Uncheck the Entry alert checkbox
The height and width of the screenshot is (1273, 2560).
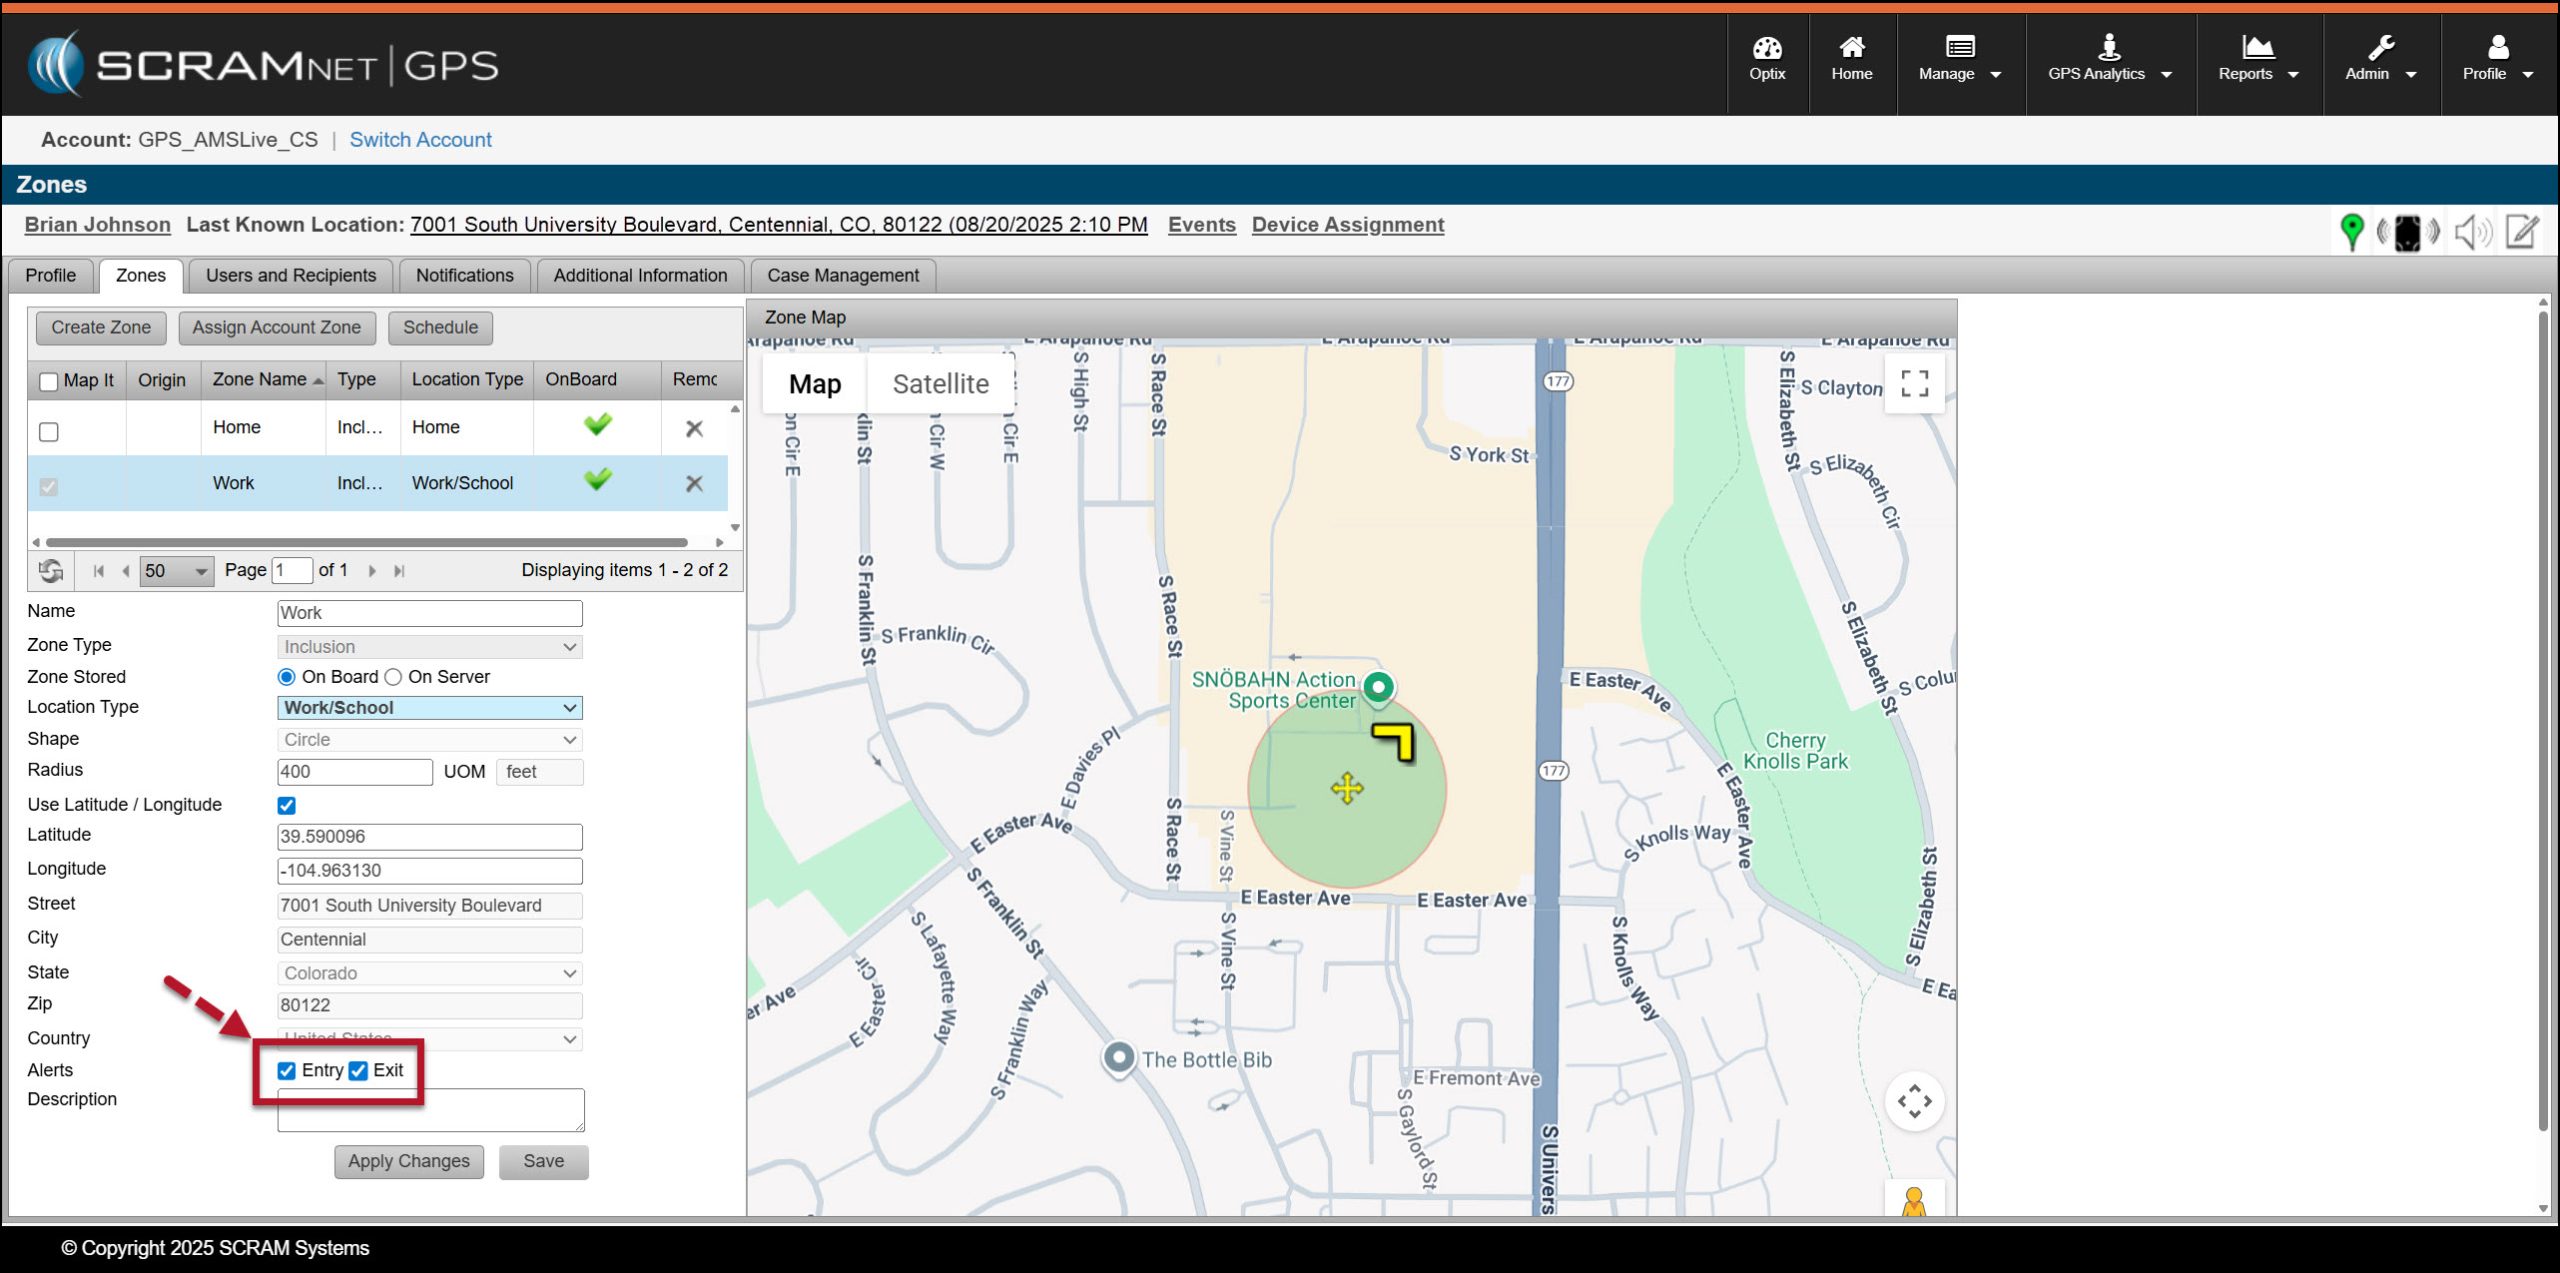(x=287, y=1071)
